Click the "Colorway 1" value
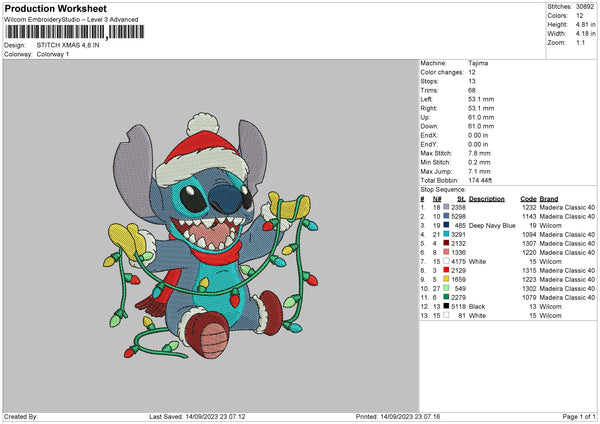 click(x=53, y=54)
